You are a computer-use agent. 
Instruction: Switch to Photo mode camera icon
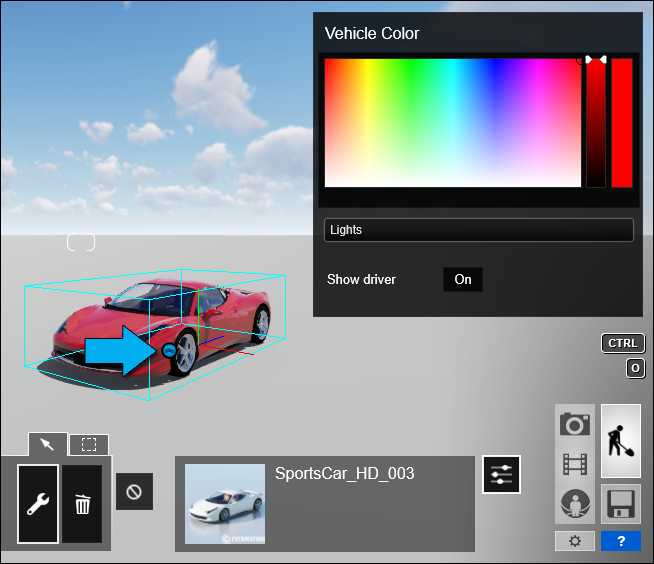(x=575, y=424)
